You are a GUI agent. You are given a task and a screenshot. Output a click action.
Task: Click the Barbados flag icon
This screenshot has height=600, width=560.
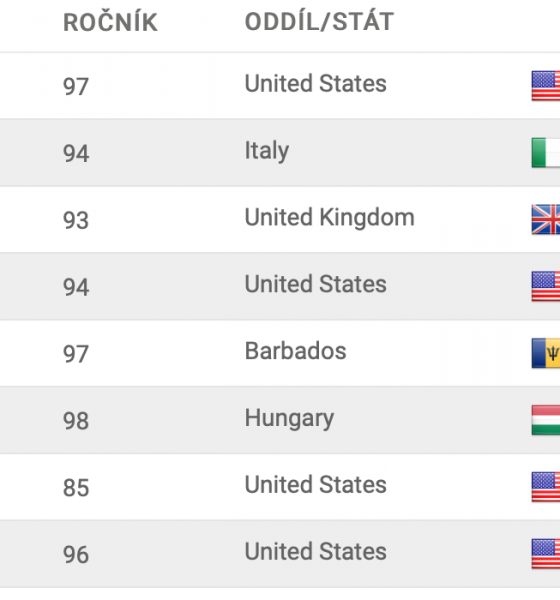tap(546, 353)
